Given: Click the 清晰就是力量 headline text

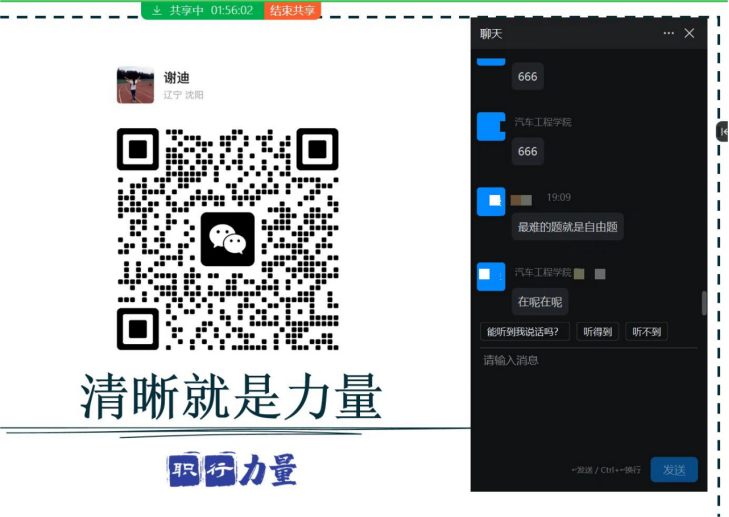Looking at the screenshot, I should coord(231,396).
